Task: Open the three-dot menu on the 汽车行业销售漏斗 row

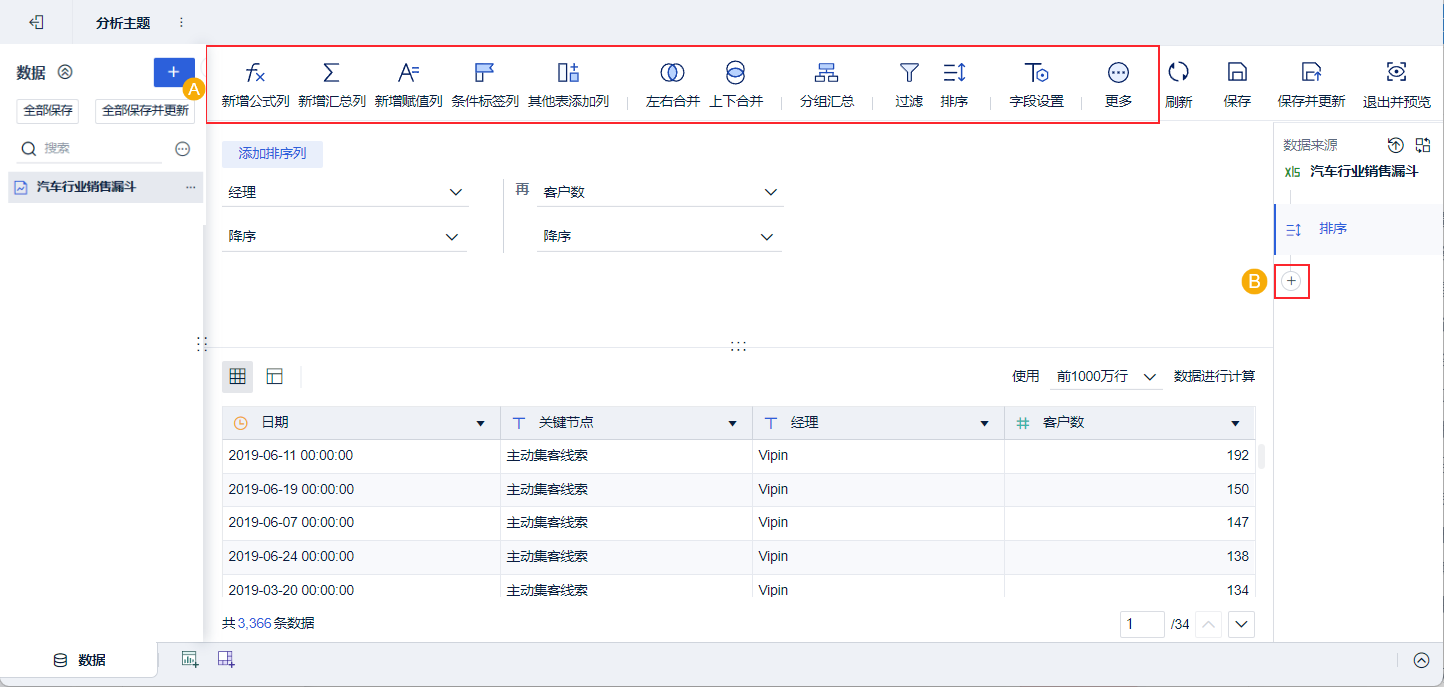Action: tap(190, 187)
